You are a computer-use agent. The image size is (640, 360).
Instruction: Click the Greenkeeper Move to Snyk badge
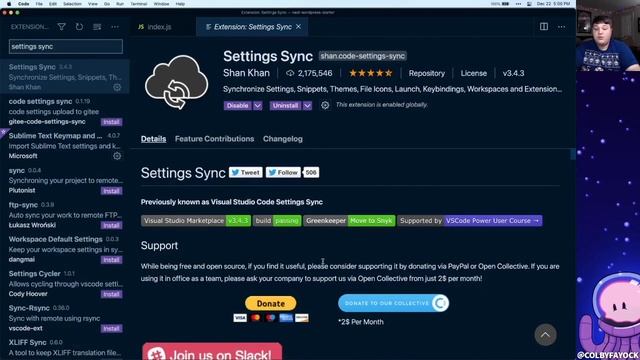[349, 221]
